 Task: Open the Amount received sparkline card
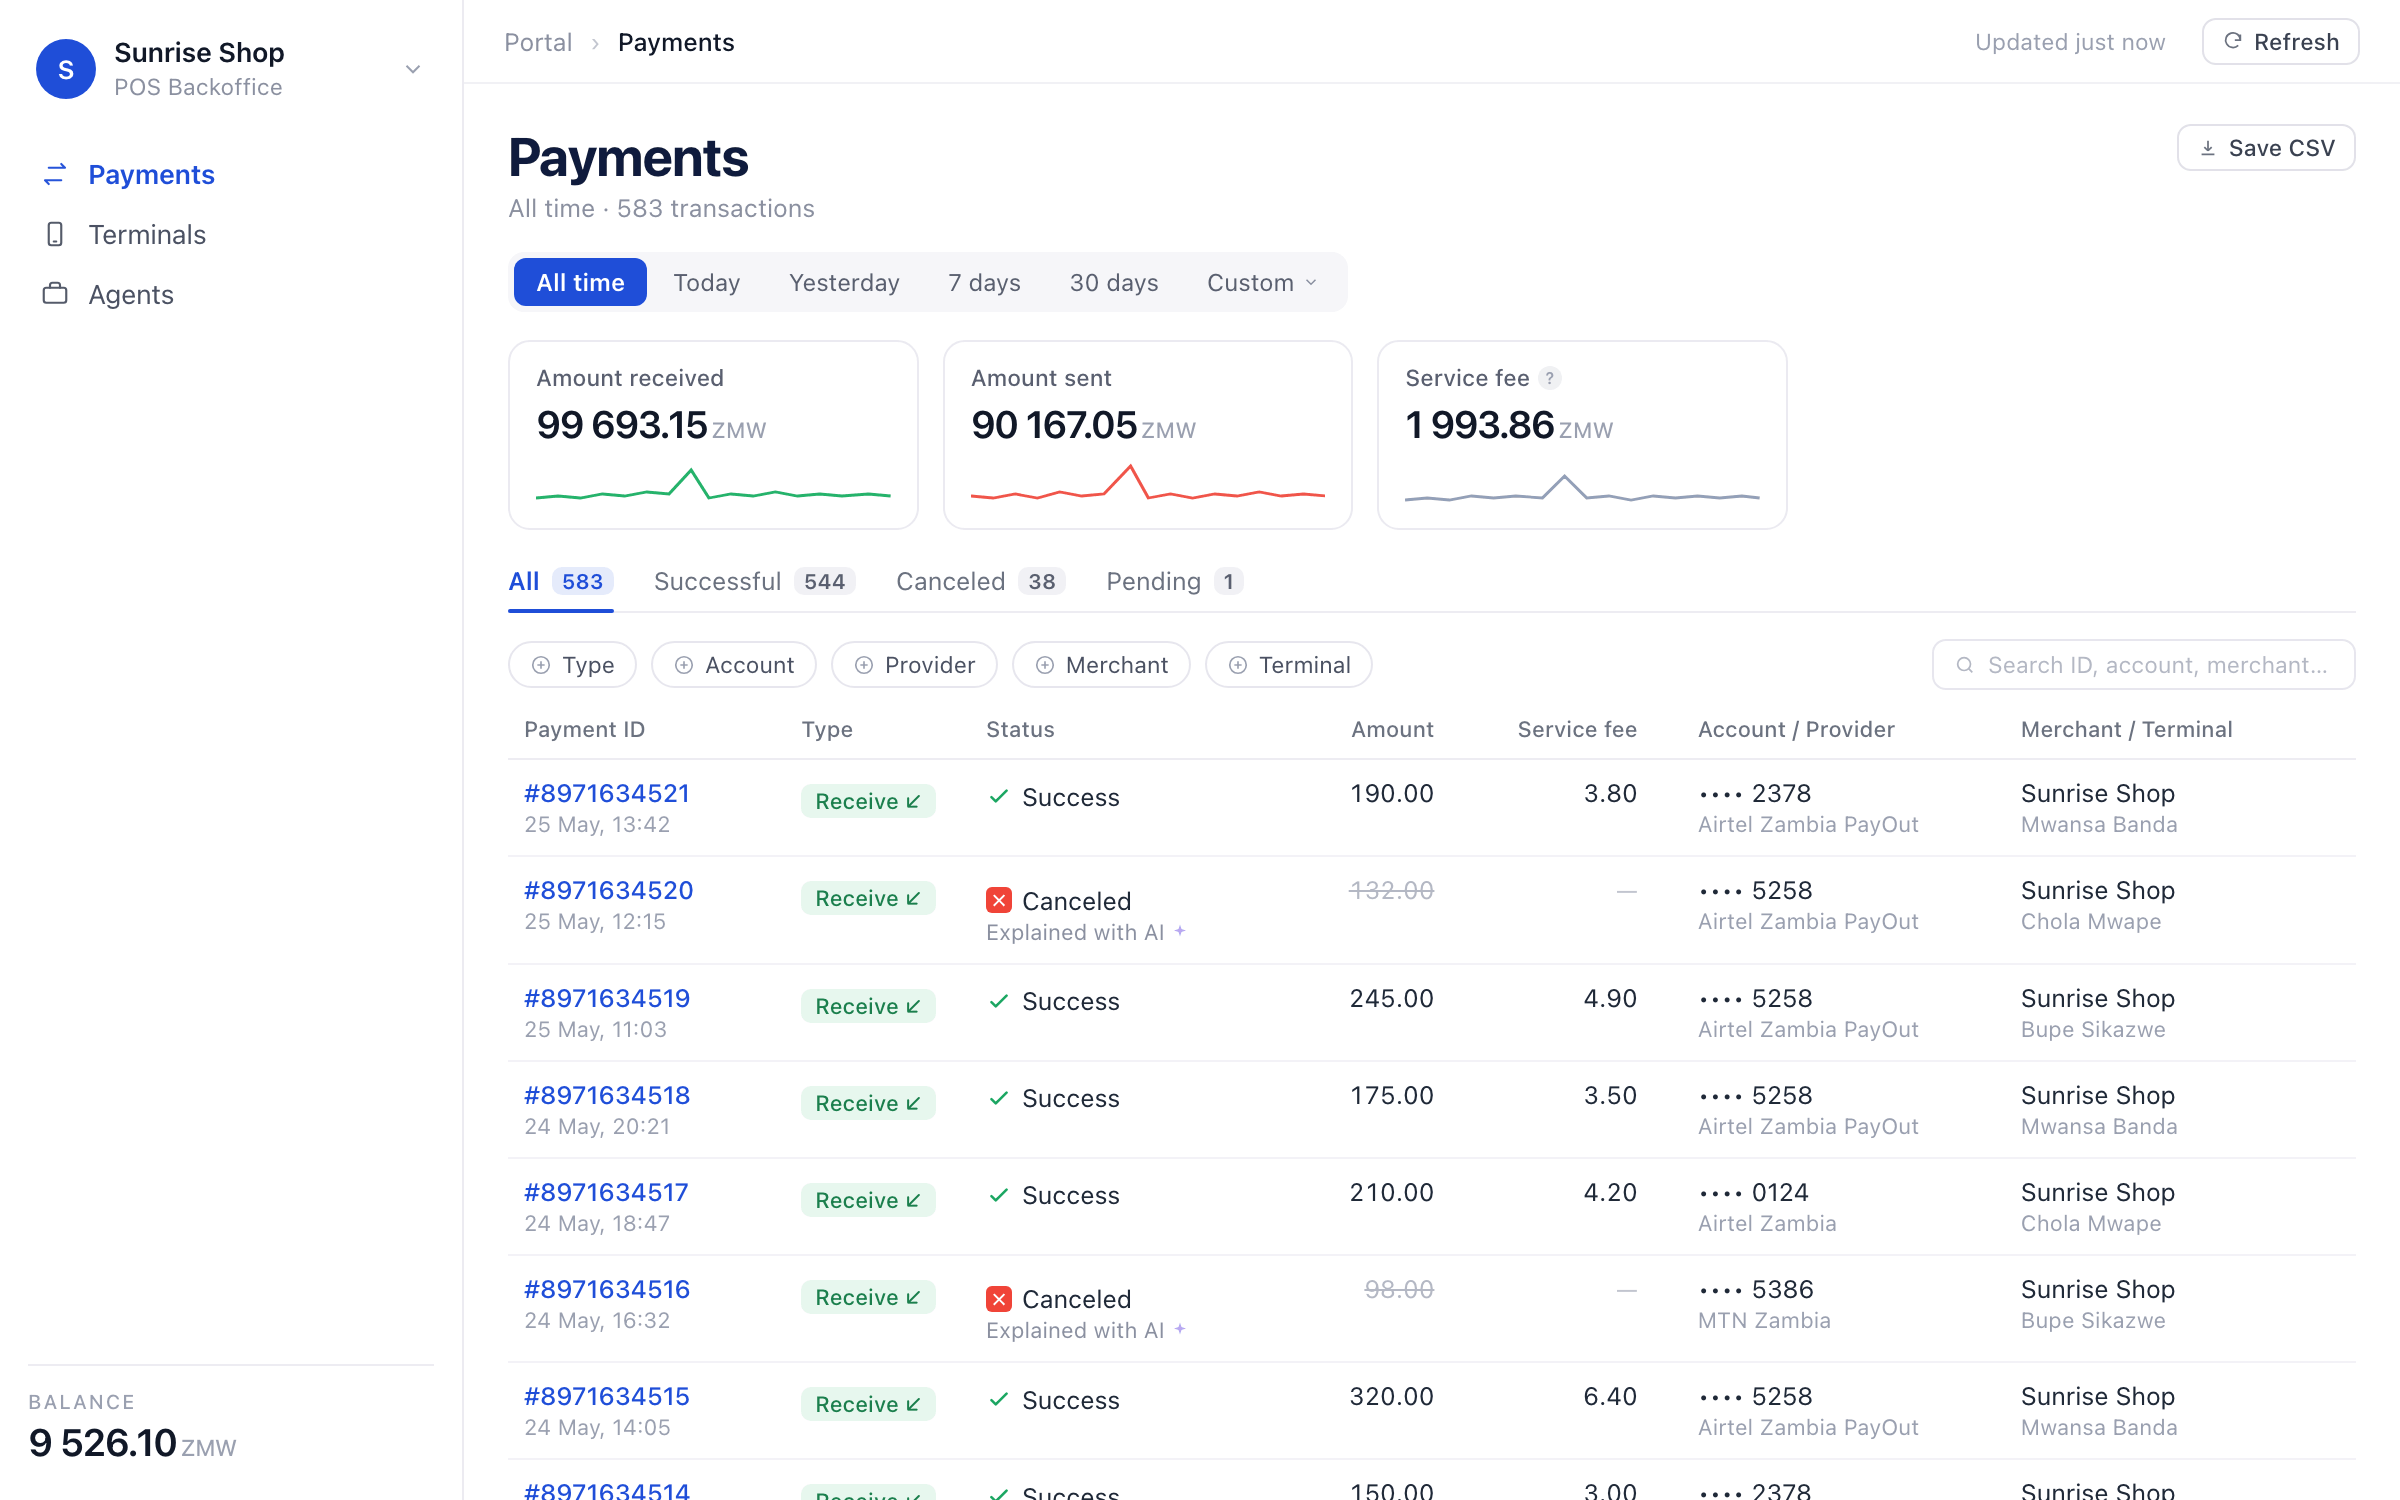pos(713,435)
